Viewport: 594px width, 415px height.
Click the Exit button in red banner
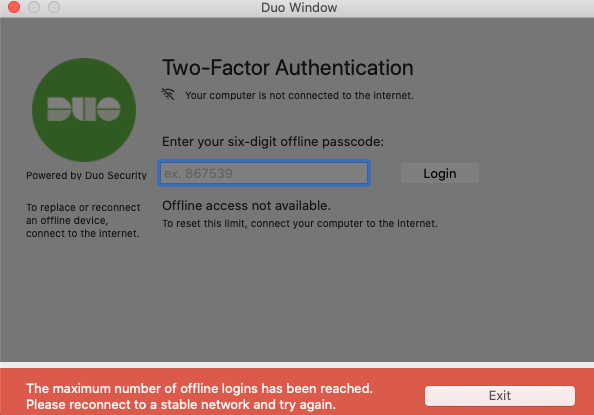(x=500, y=396)
